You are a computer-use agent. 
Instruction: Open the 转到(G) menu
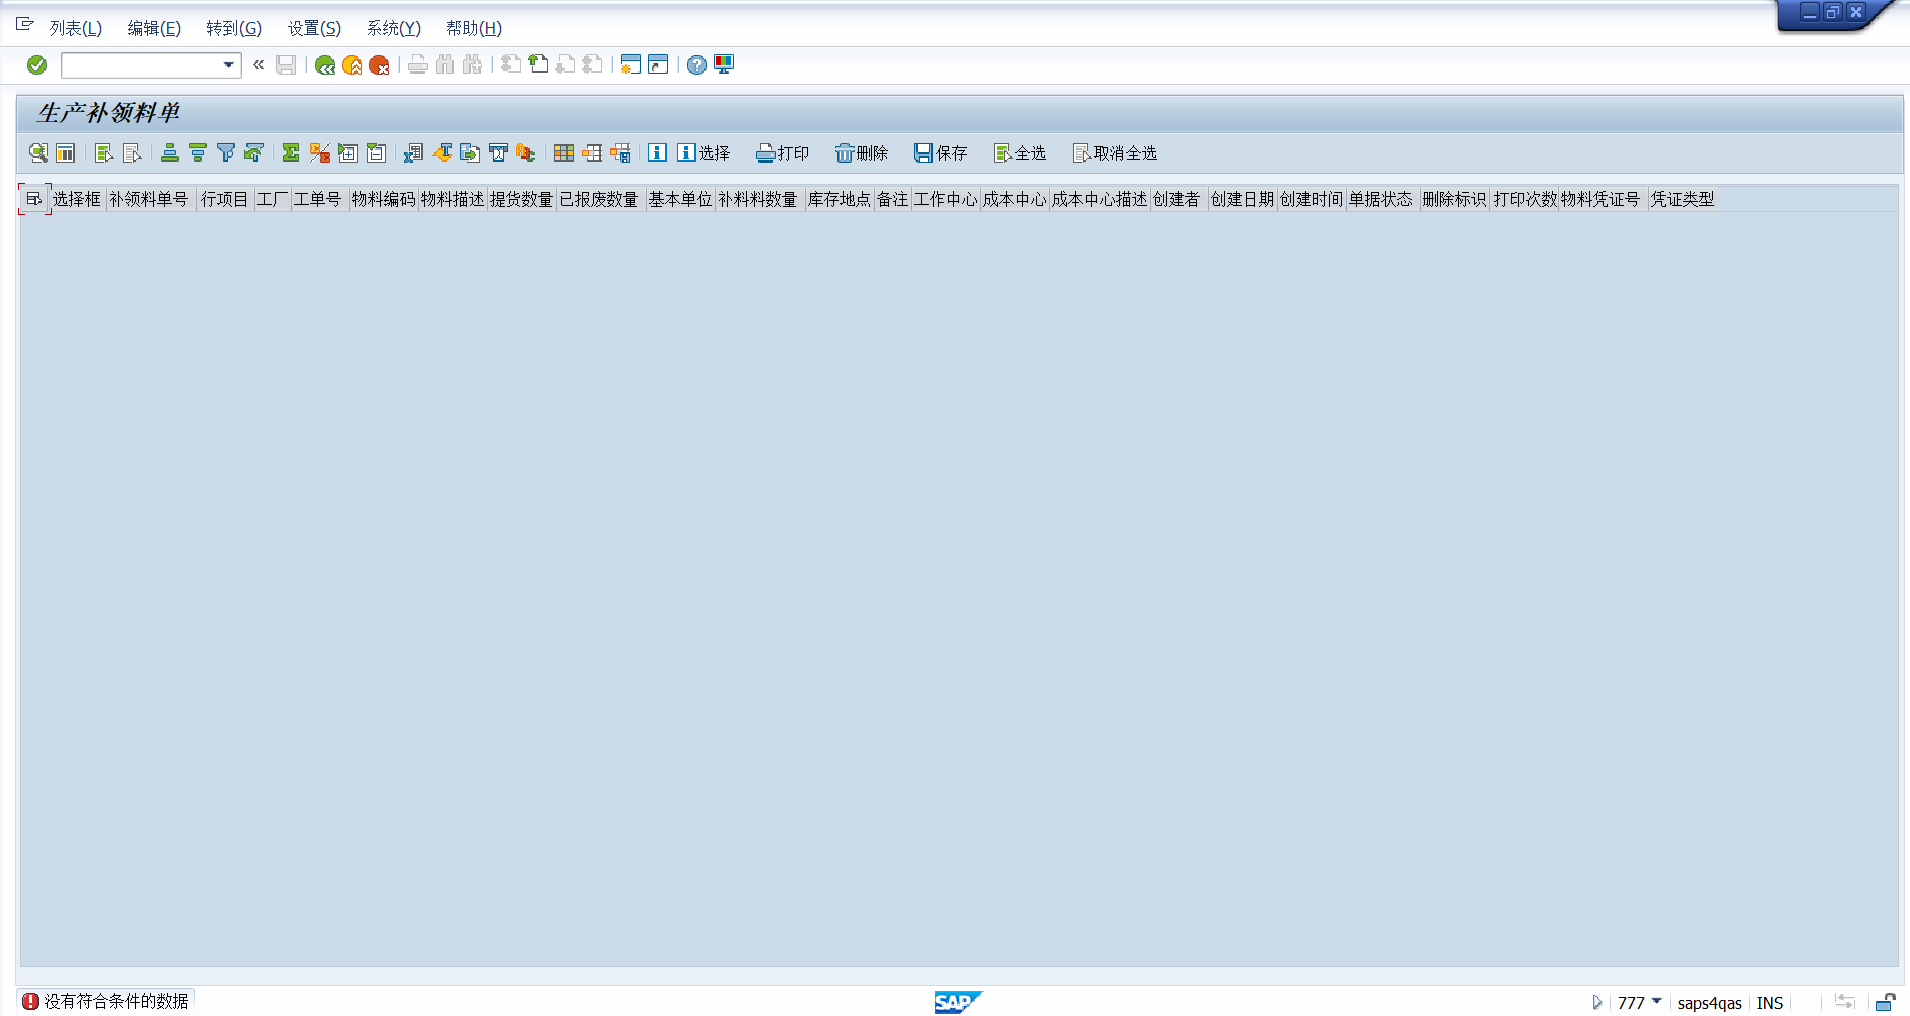pyautogui.click(x=234, y=28)
